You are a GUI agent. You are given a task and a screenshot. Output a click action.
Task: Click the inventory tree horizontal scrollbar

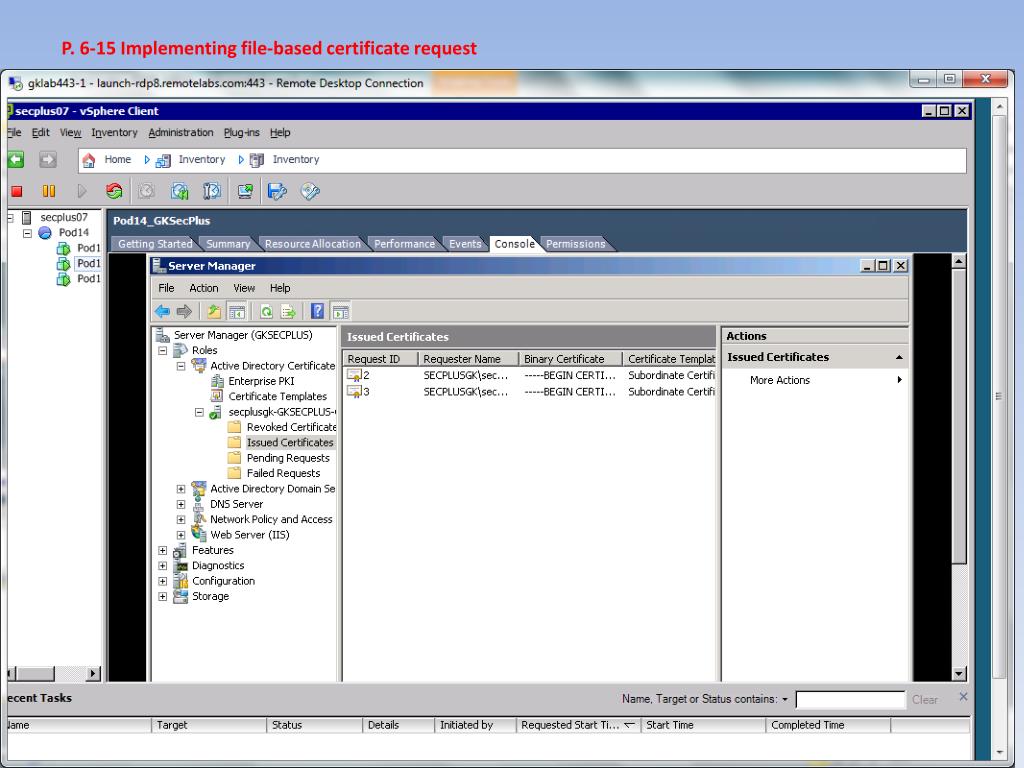coord(54,673)
